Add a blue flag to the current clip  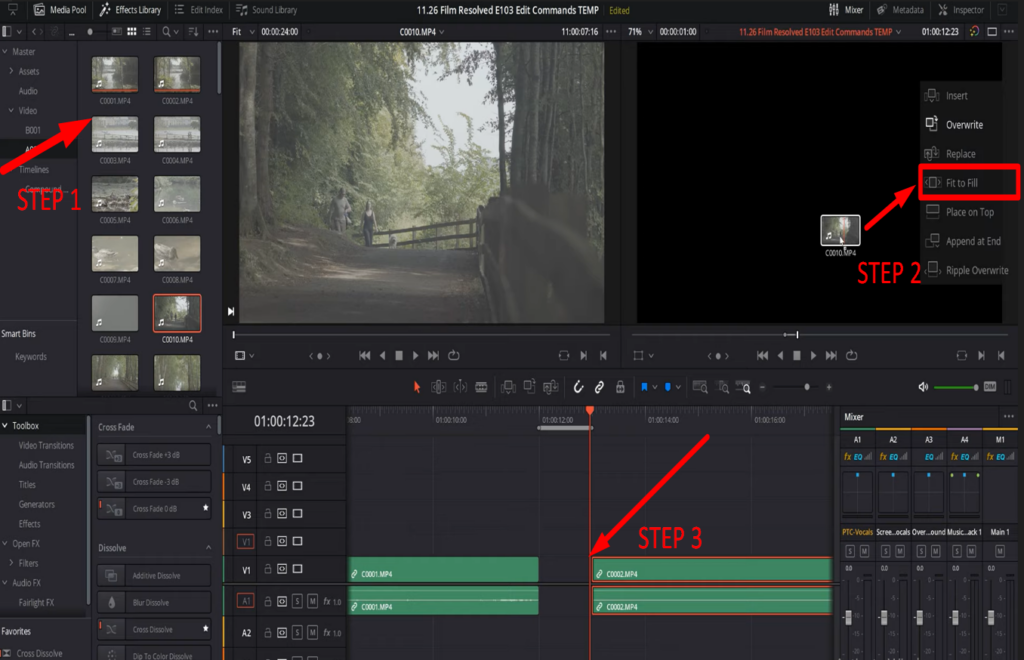(x=646, y=386)
